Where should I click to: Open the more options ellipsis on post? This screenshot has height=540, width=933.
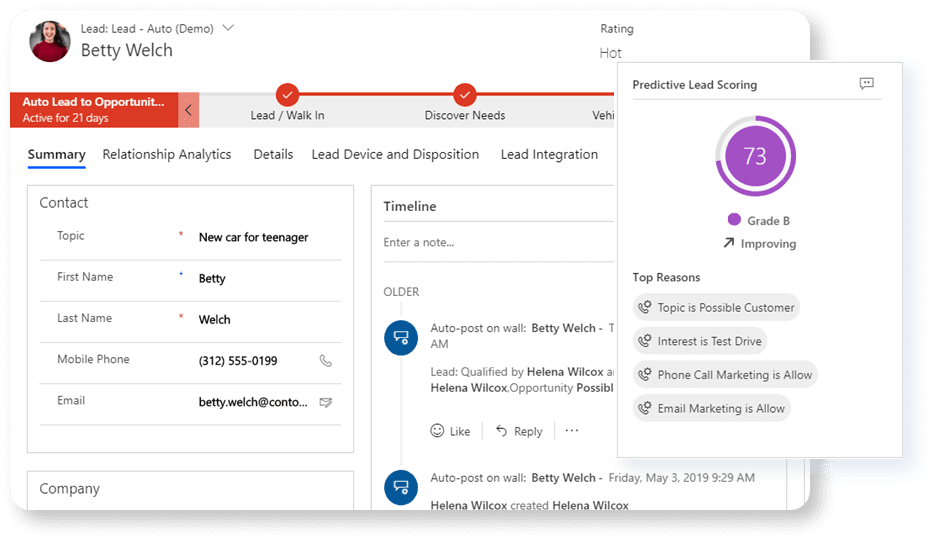point(571,431)
